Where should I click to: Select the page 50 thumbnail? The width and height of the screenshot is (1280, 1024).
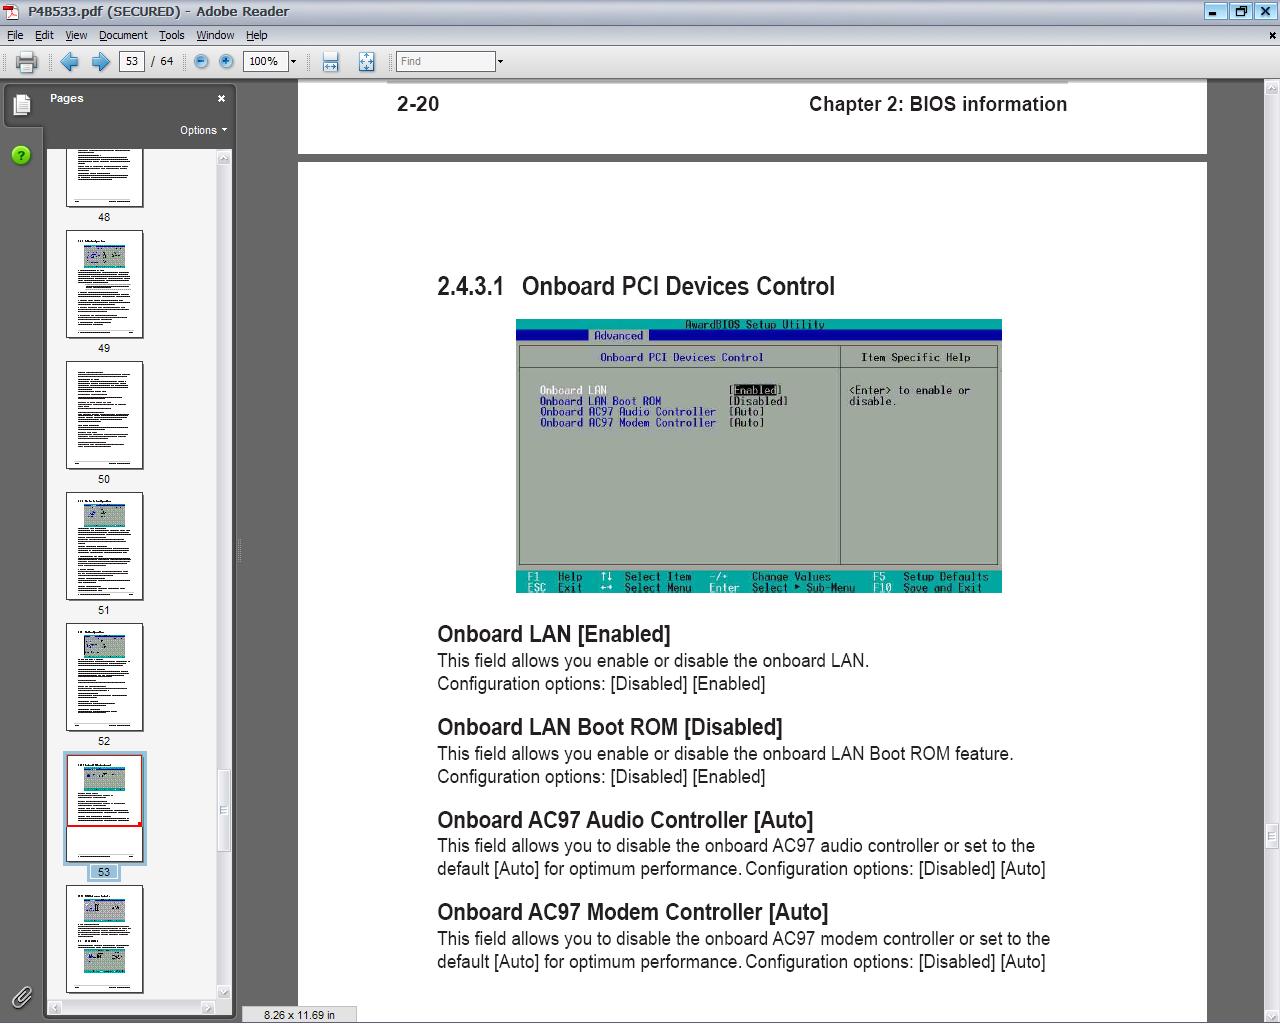[x=104, y=415]
